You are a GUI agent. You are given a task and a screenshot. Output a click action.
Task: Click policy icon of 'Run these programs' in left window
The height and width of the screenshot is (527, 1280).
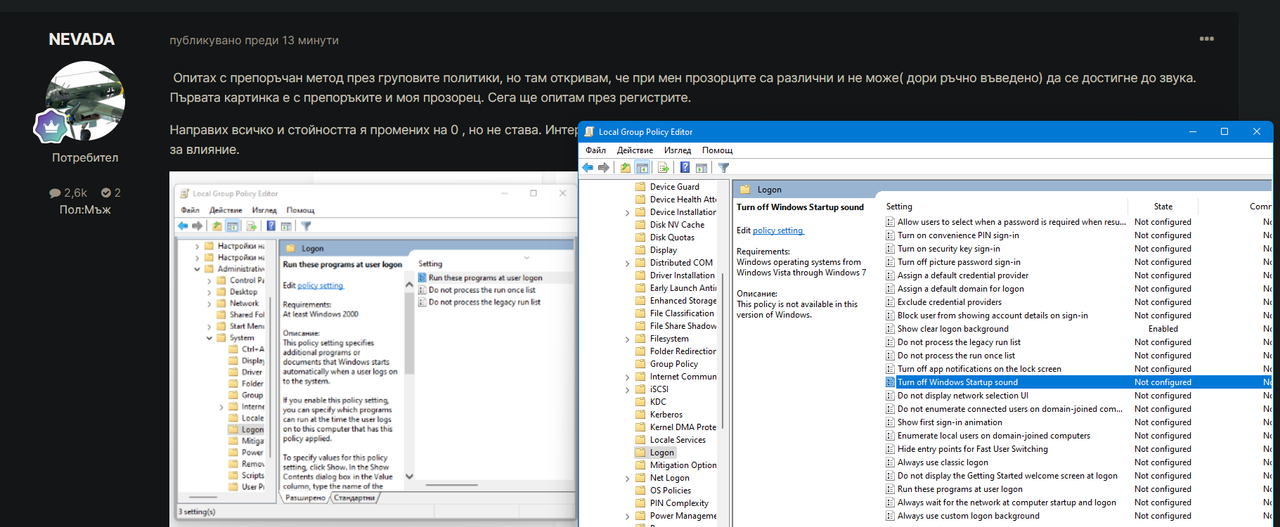(x=422, y=278)
